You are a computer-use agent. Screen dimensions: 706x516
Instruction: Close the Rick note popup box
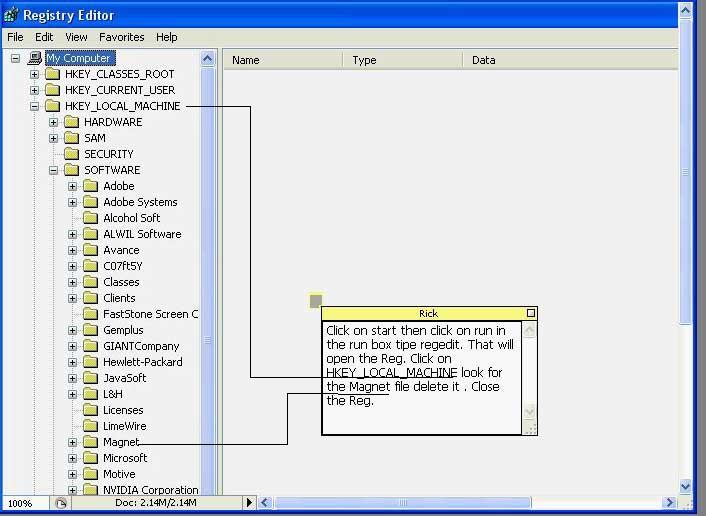tap(530, 313)
